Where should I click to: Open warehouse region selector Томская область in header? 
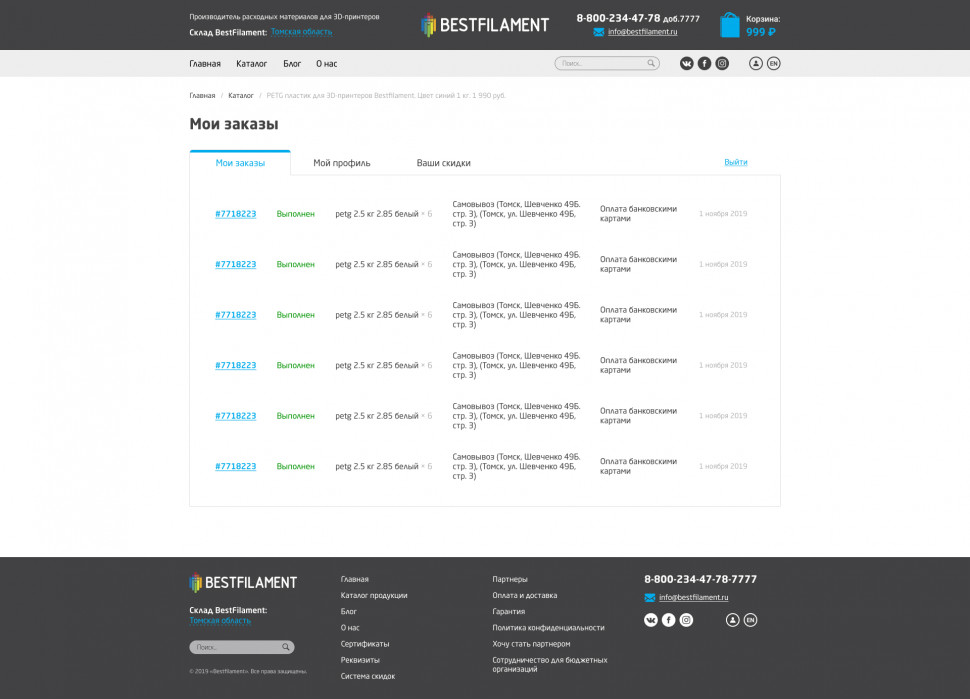[x=301, y=32]
